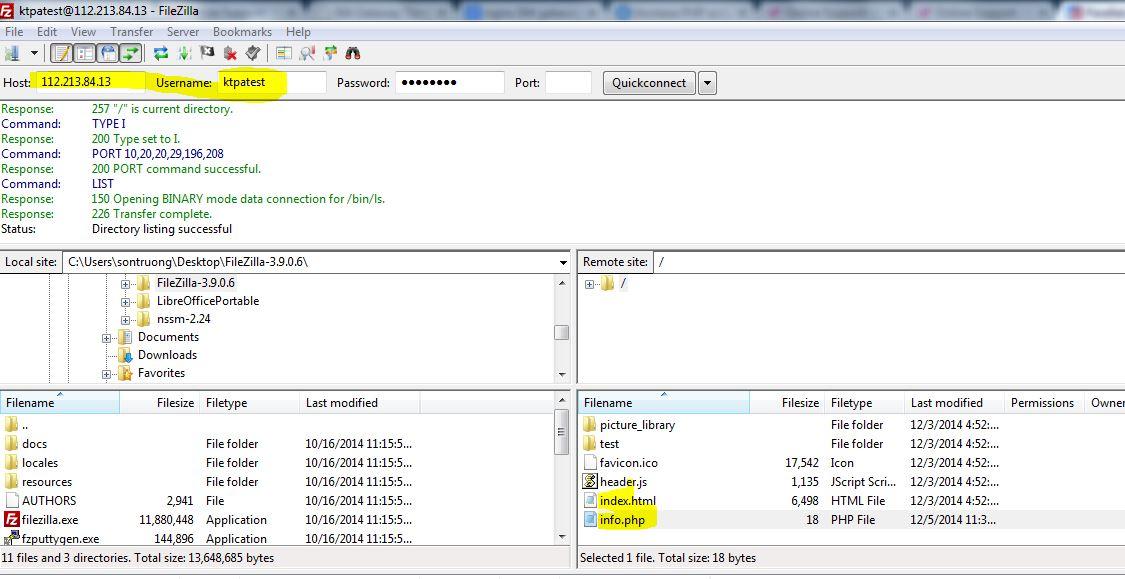This screenshot has height=579, width=1125.
Task: Open the Help menu
Action: tap(298, 32)
